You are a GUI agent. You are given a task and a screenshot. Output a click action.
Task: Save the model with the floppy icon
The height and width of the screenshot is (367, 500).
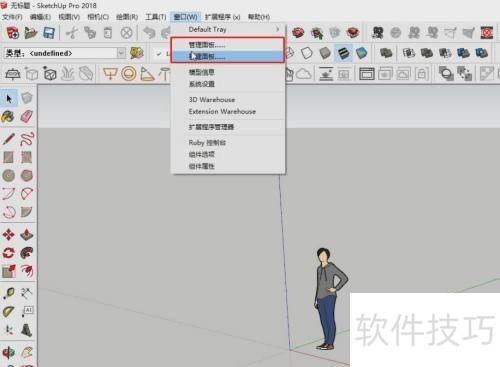pos(49,33)
